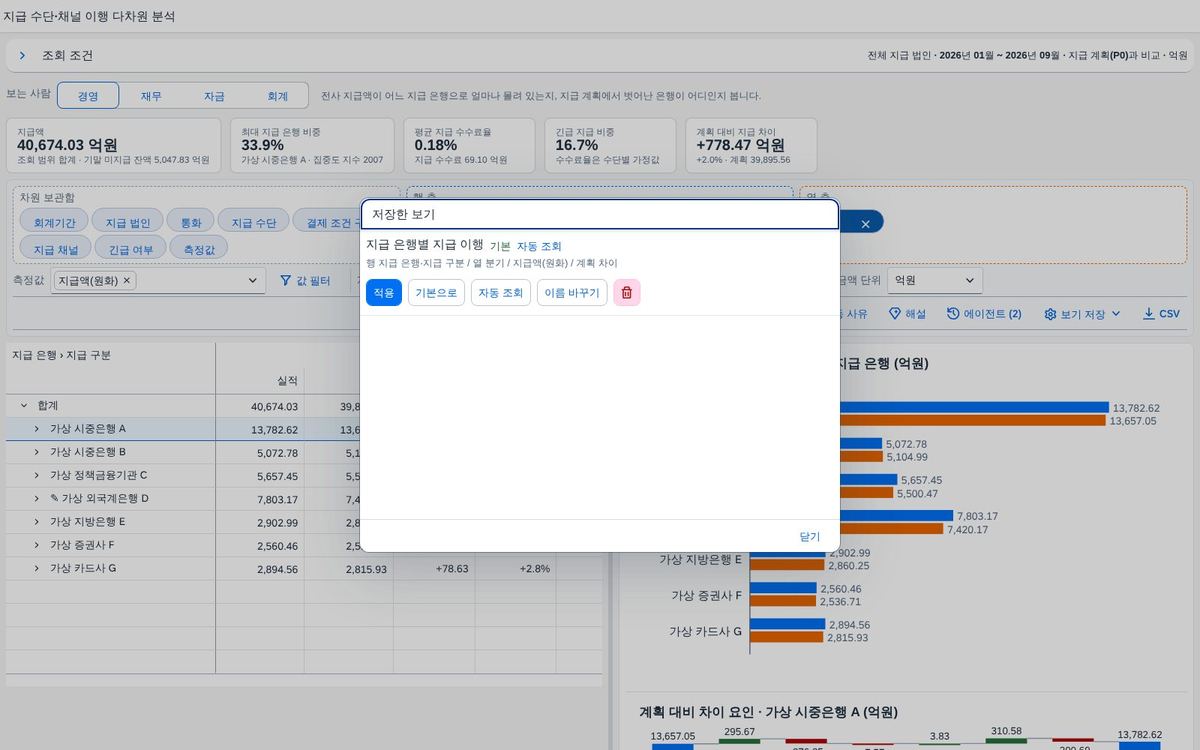This screenshot has width=1200, height=750.
Task: Pick the 긴급 여부 dimension chip
Action: [131, 248]
